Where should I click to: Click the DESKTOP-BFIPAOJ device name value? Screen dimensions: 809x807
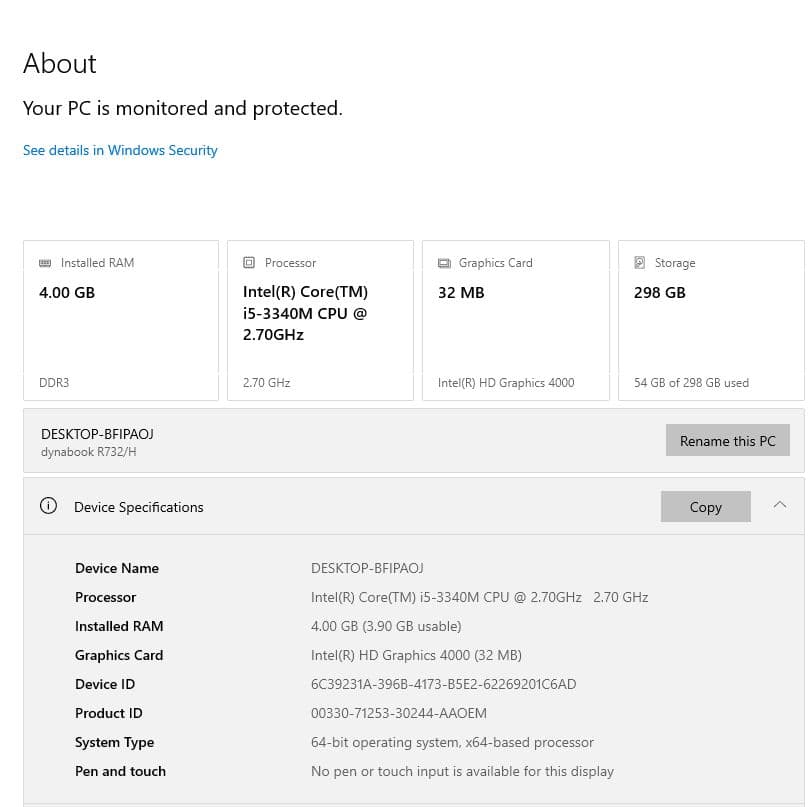367,568
